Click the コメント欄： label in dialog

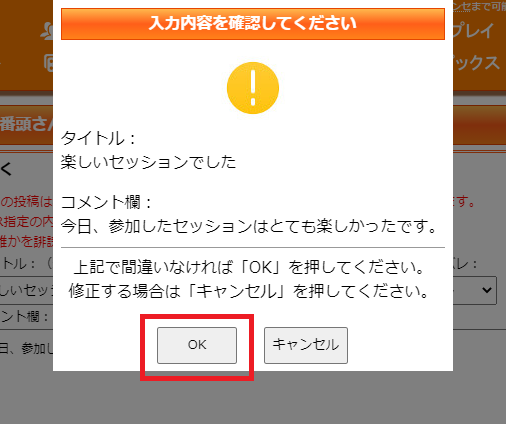(107, 202)
